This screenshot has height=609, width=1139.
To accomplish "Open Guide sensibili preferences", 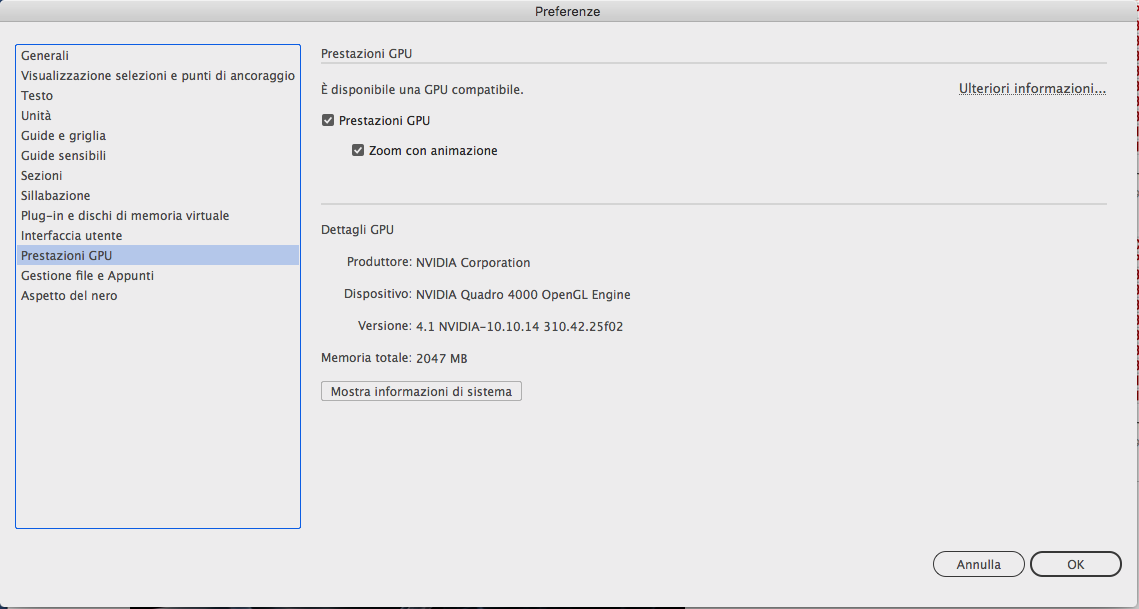I will [x=63, y=156].
